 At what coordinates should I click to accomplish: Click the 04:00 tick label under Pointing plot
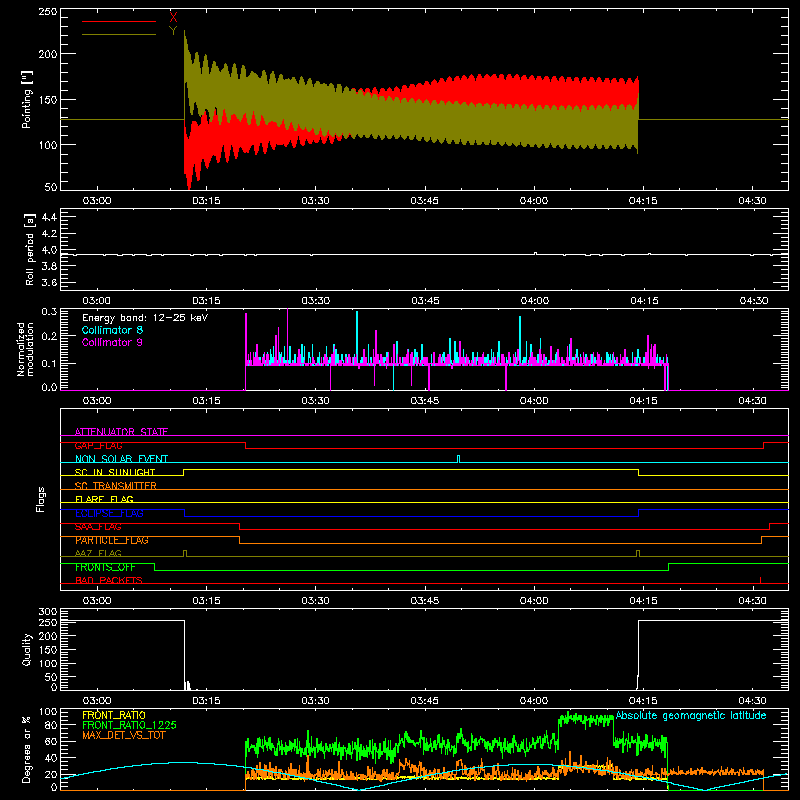coord(534,201)
